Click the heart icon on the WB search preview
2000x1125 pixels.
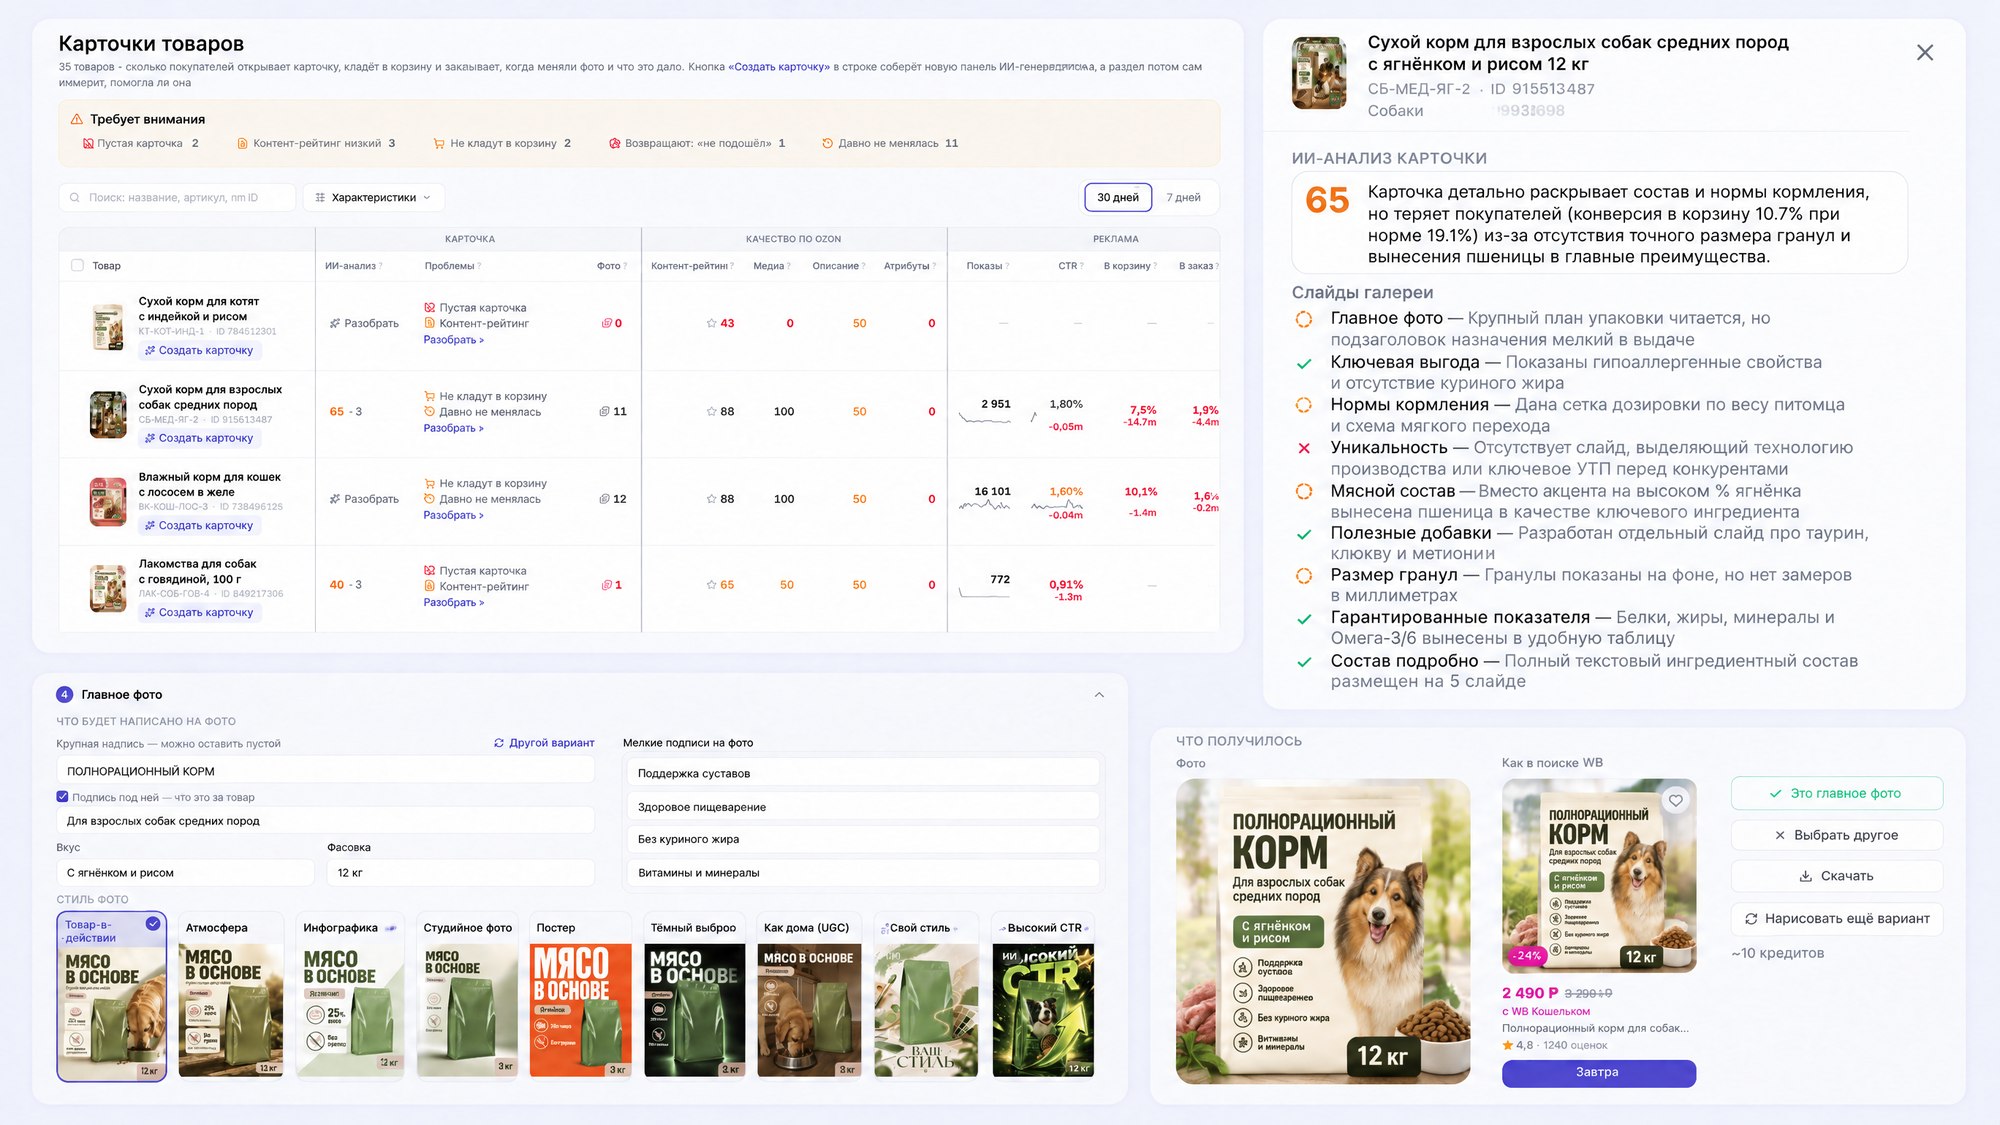tap(1676, 800)
